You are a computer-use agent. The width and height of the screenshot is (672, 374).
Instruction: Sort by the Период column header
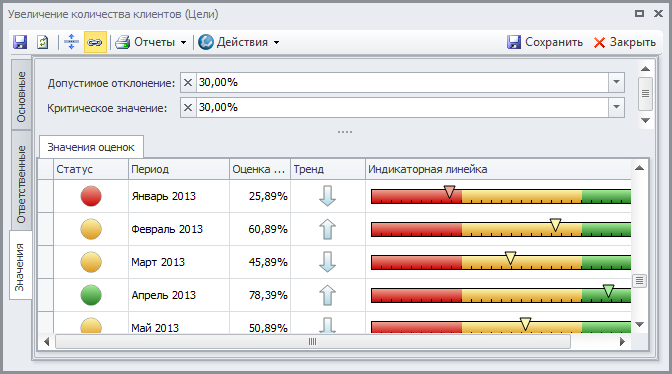point(179,169)
